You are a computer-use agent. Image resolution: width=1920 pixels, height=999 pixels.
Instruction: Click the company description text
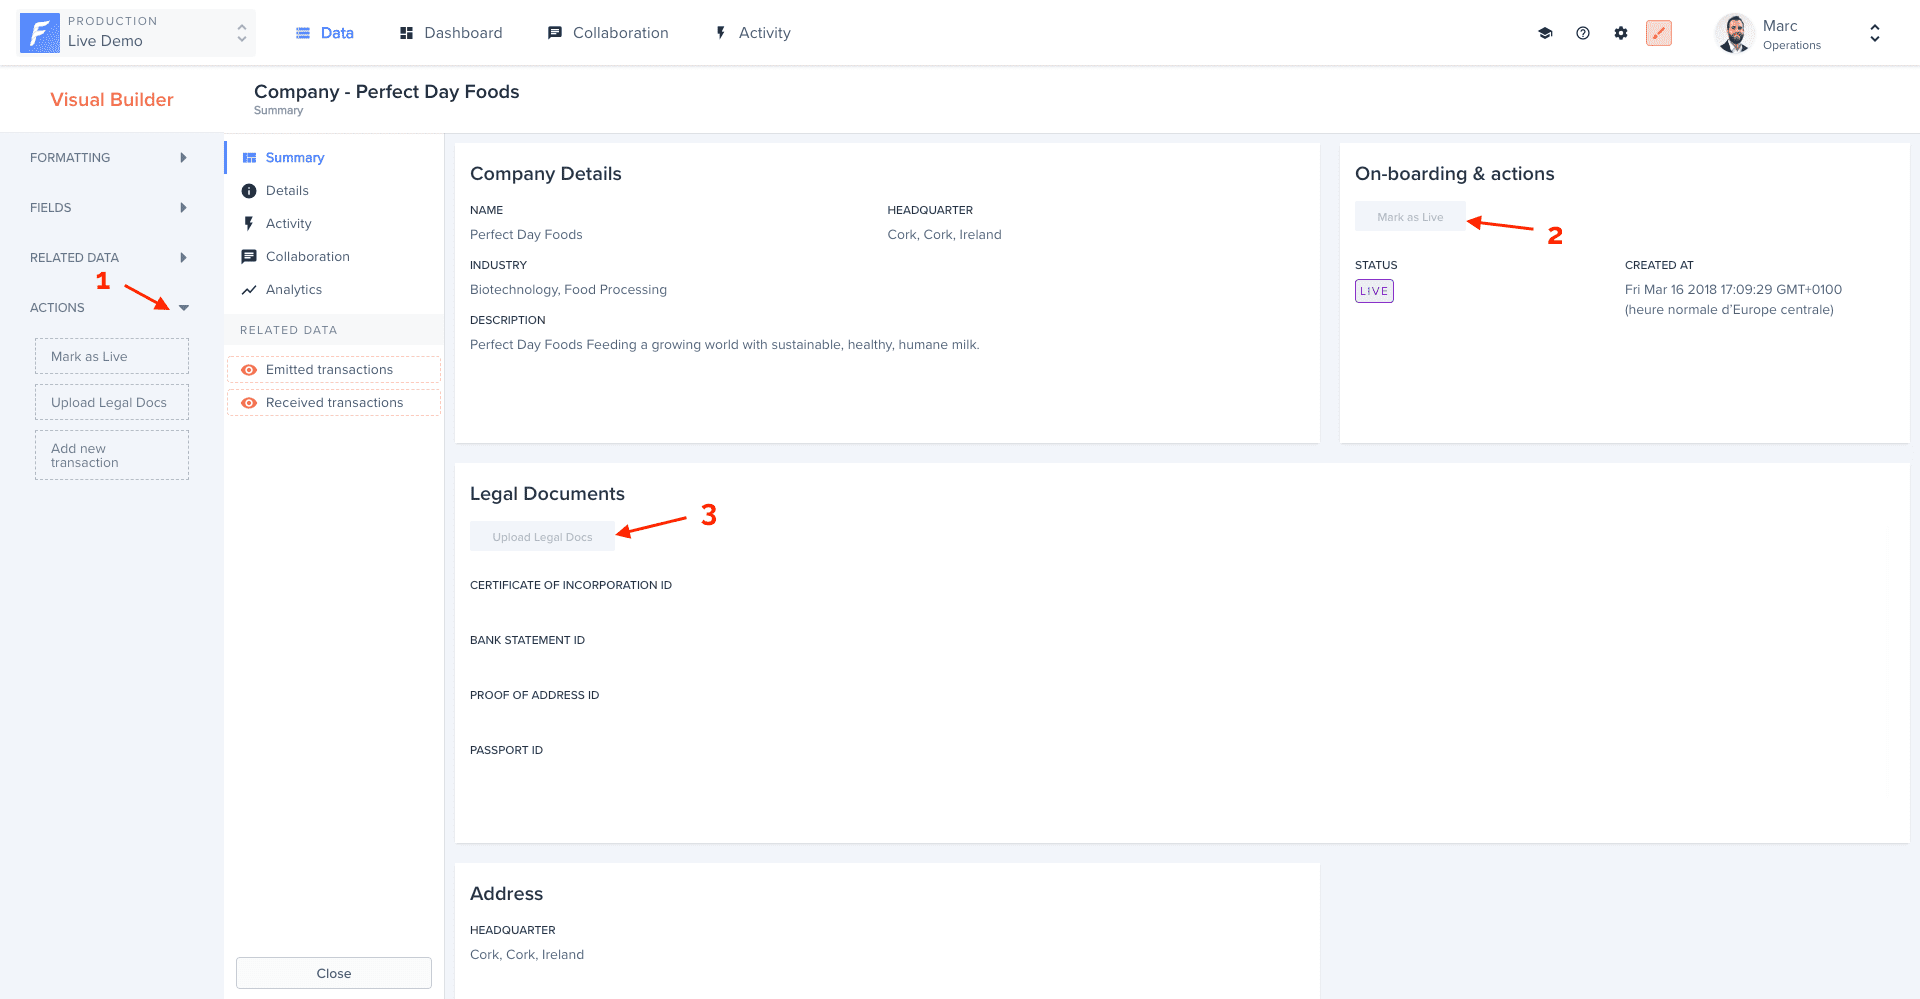(x=725, y=345)
